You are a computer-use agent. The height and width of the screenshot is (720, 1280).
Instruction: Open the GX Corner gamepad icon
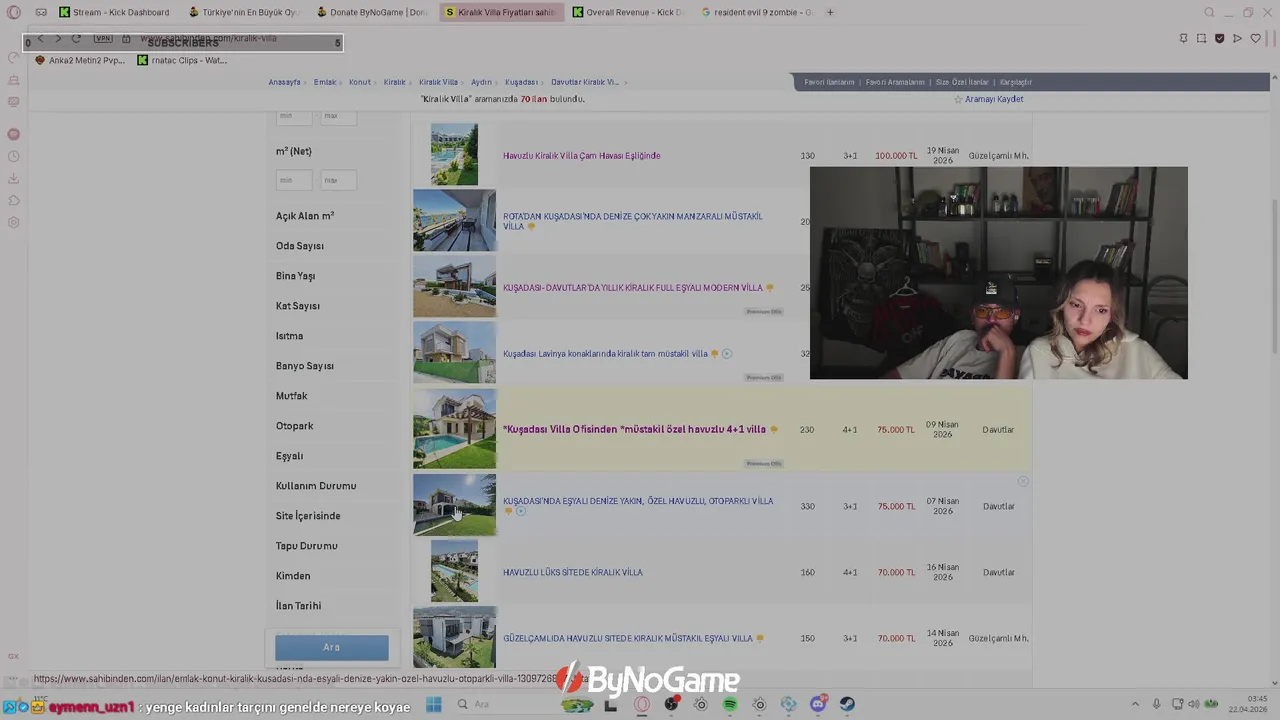[41, 12]
